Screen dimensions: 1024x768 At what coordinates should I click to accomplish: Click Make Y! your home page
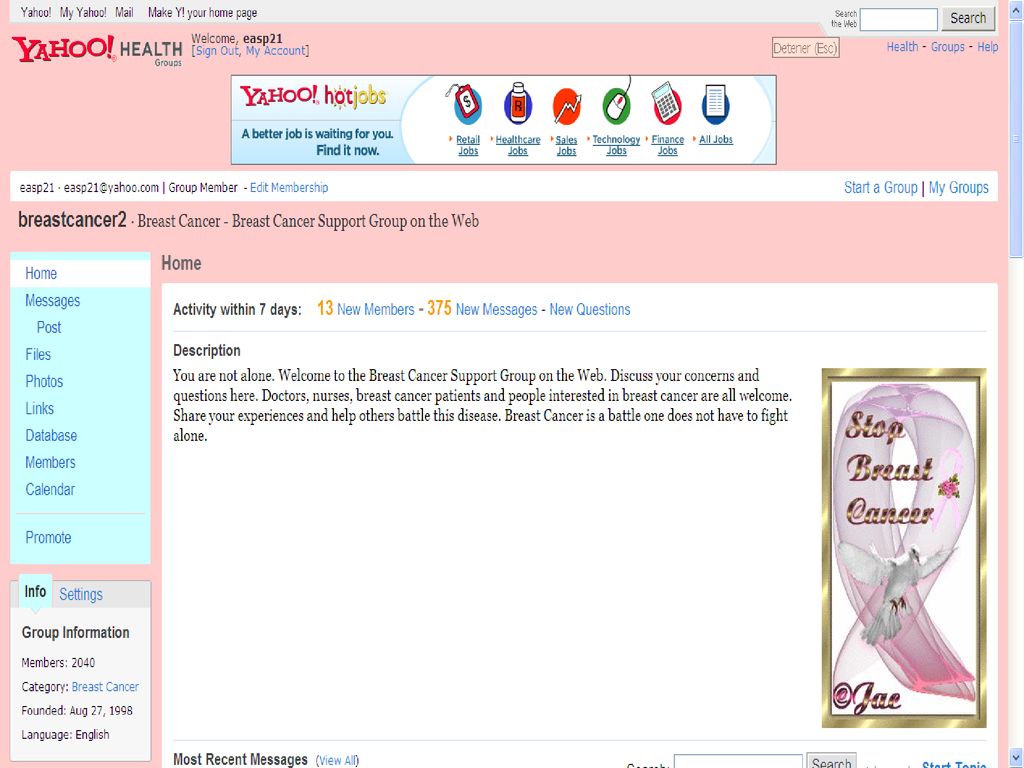[202, 12]
